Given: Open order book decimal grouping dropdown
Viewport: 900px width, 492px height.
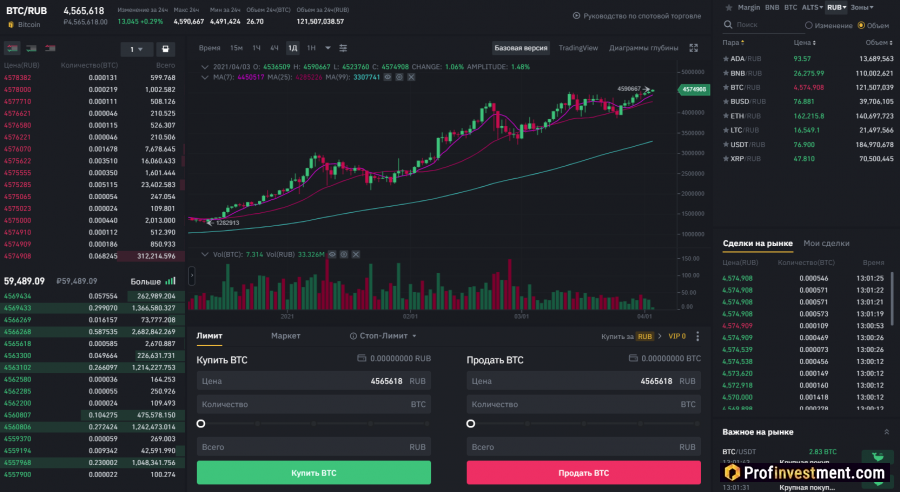Looking at the screenshot, I should tap(137, 49).
